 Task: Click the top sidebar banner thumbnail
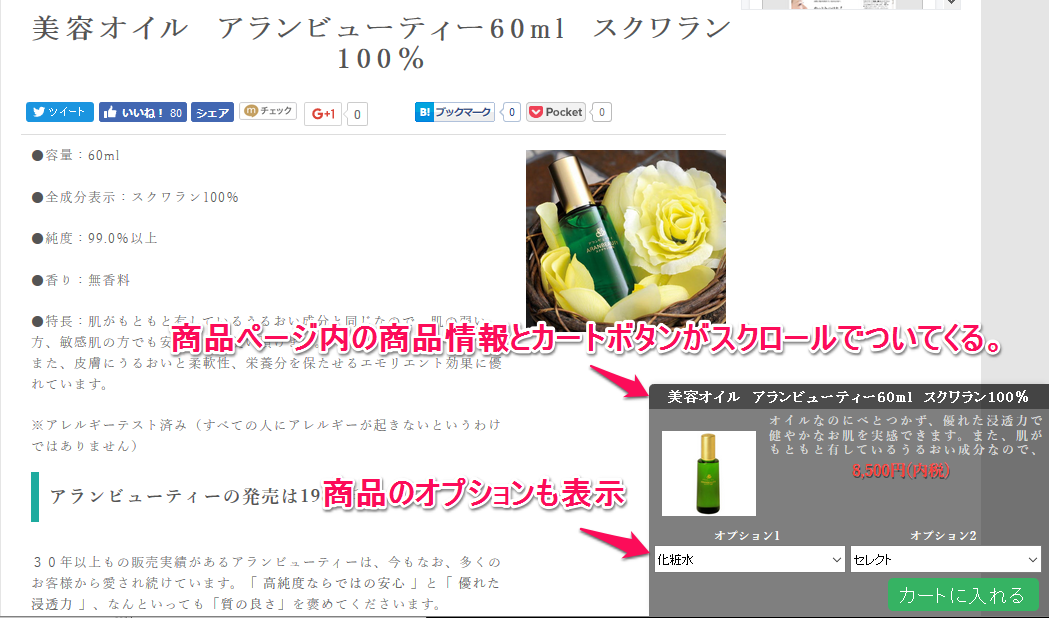[x=850, y=5]
